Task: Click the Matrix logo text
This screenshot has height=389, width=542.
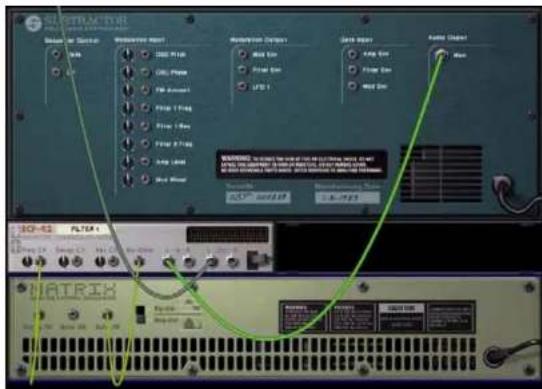Action: coord(73,291)
